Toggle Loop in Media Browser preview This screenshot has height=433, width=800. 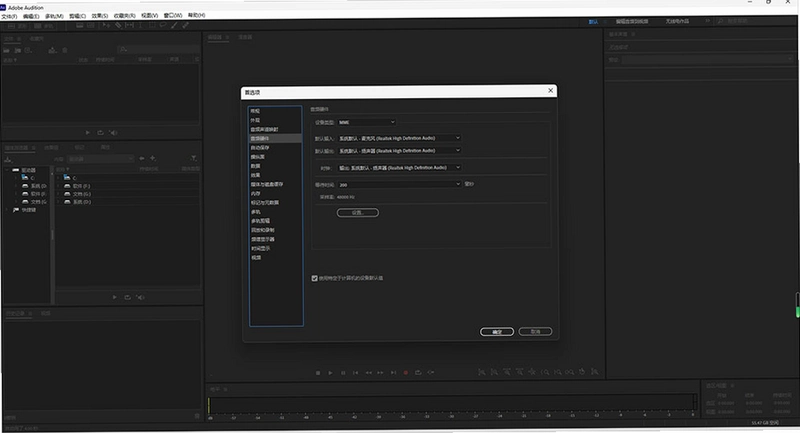(x=128, y=297)
